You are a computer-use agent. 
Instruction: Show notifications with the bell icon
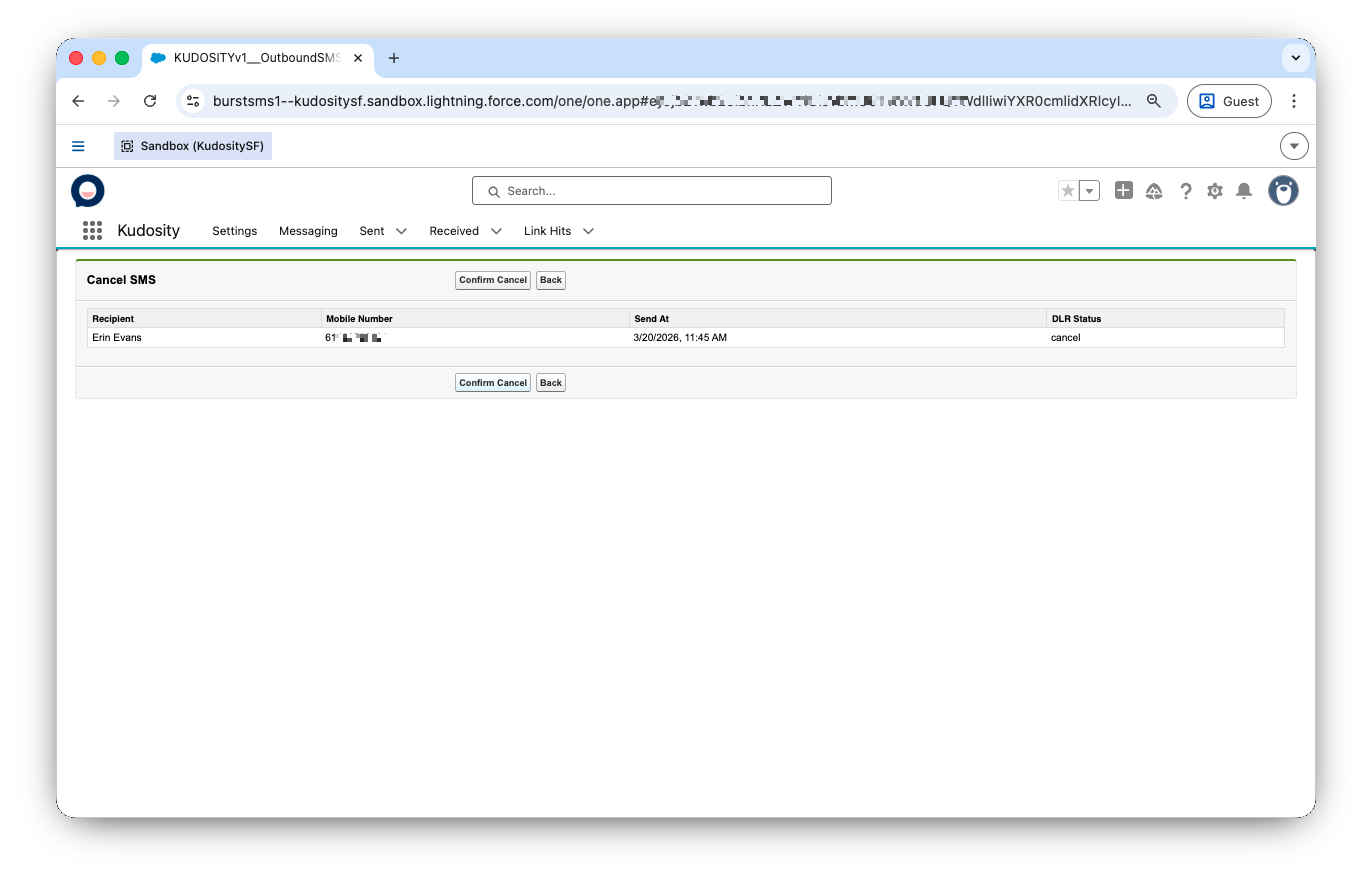(x=1244, y=191)
